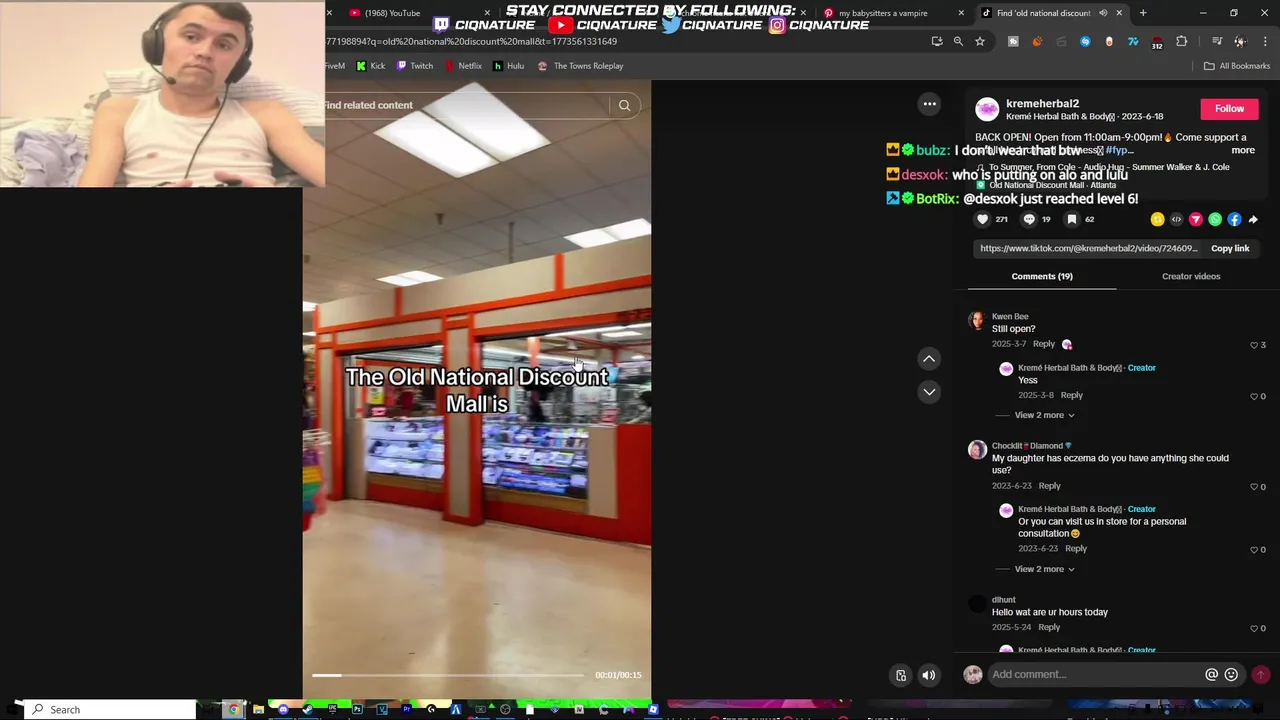The width and height of the screenshot is (1280, 720).
Task: Share video to Facebook
Action: click(1234, 219)
